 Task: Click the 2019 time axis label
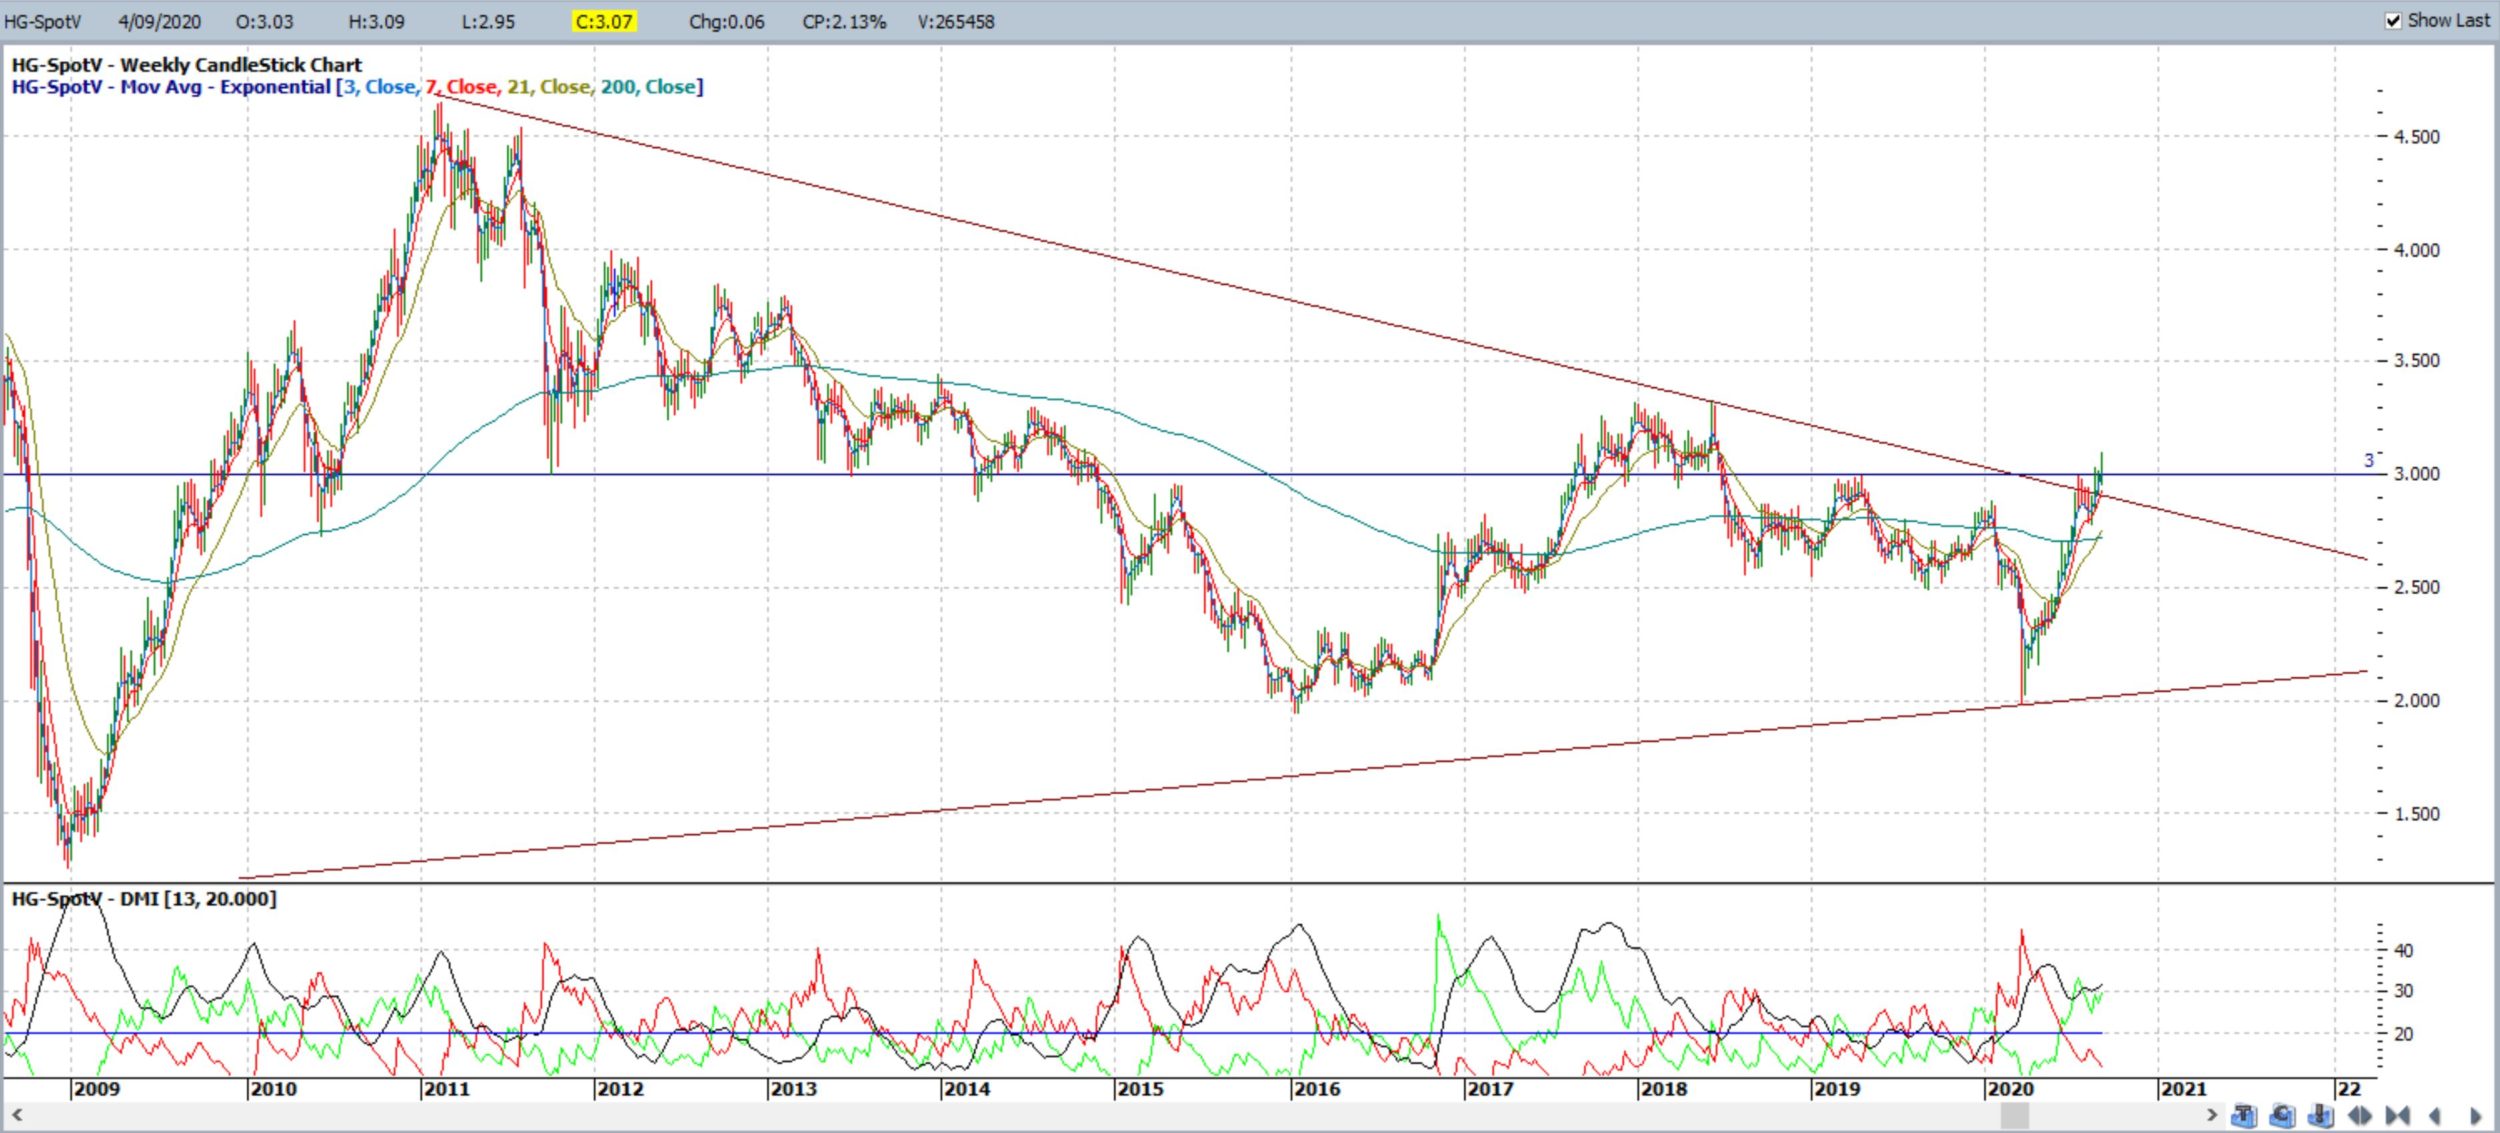pyautogui.click(x=1836, y=1089)
